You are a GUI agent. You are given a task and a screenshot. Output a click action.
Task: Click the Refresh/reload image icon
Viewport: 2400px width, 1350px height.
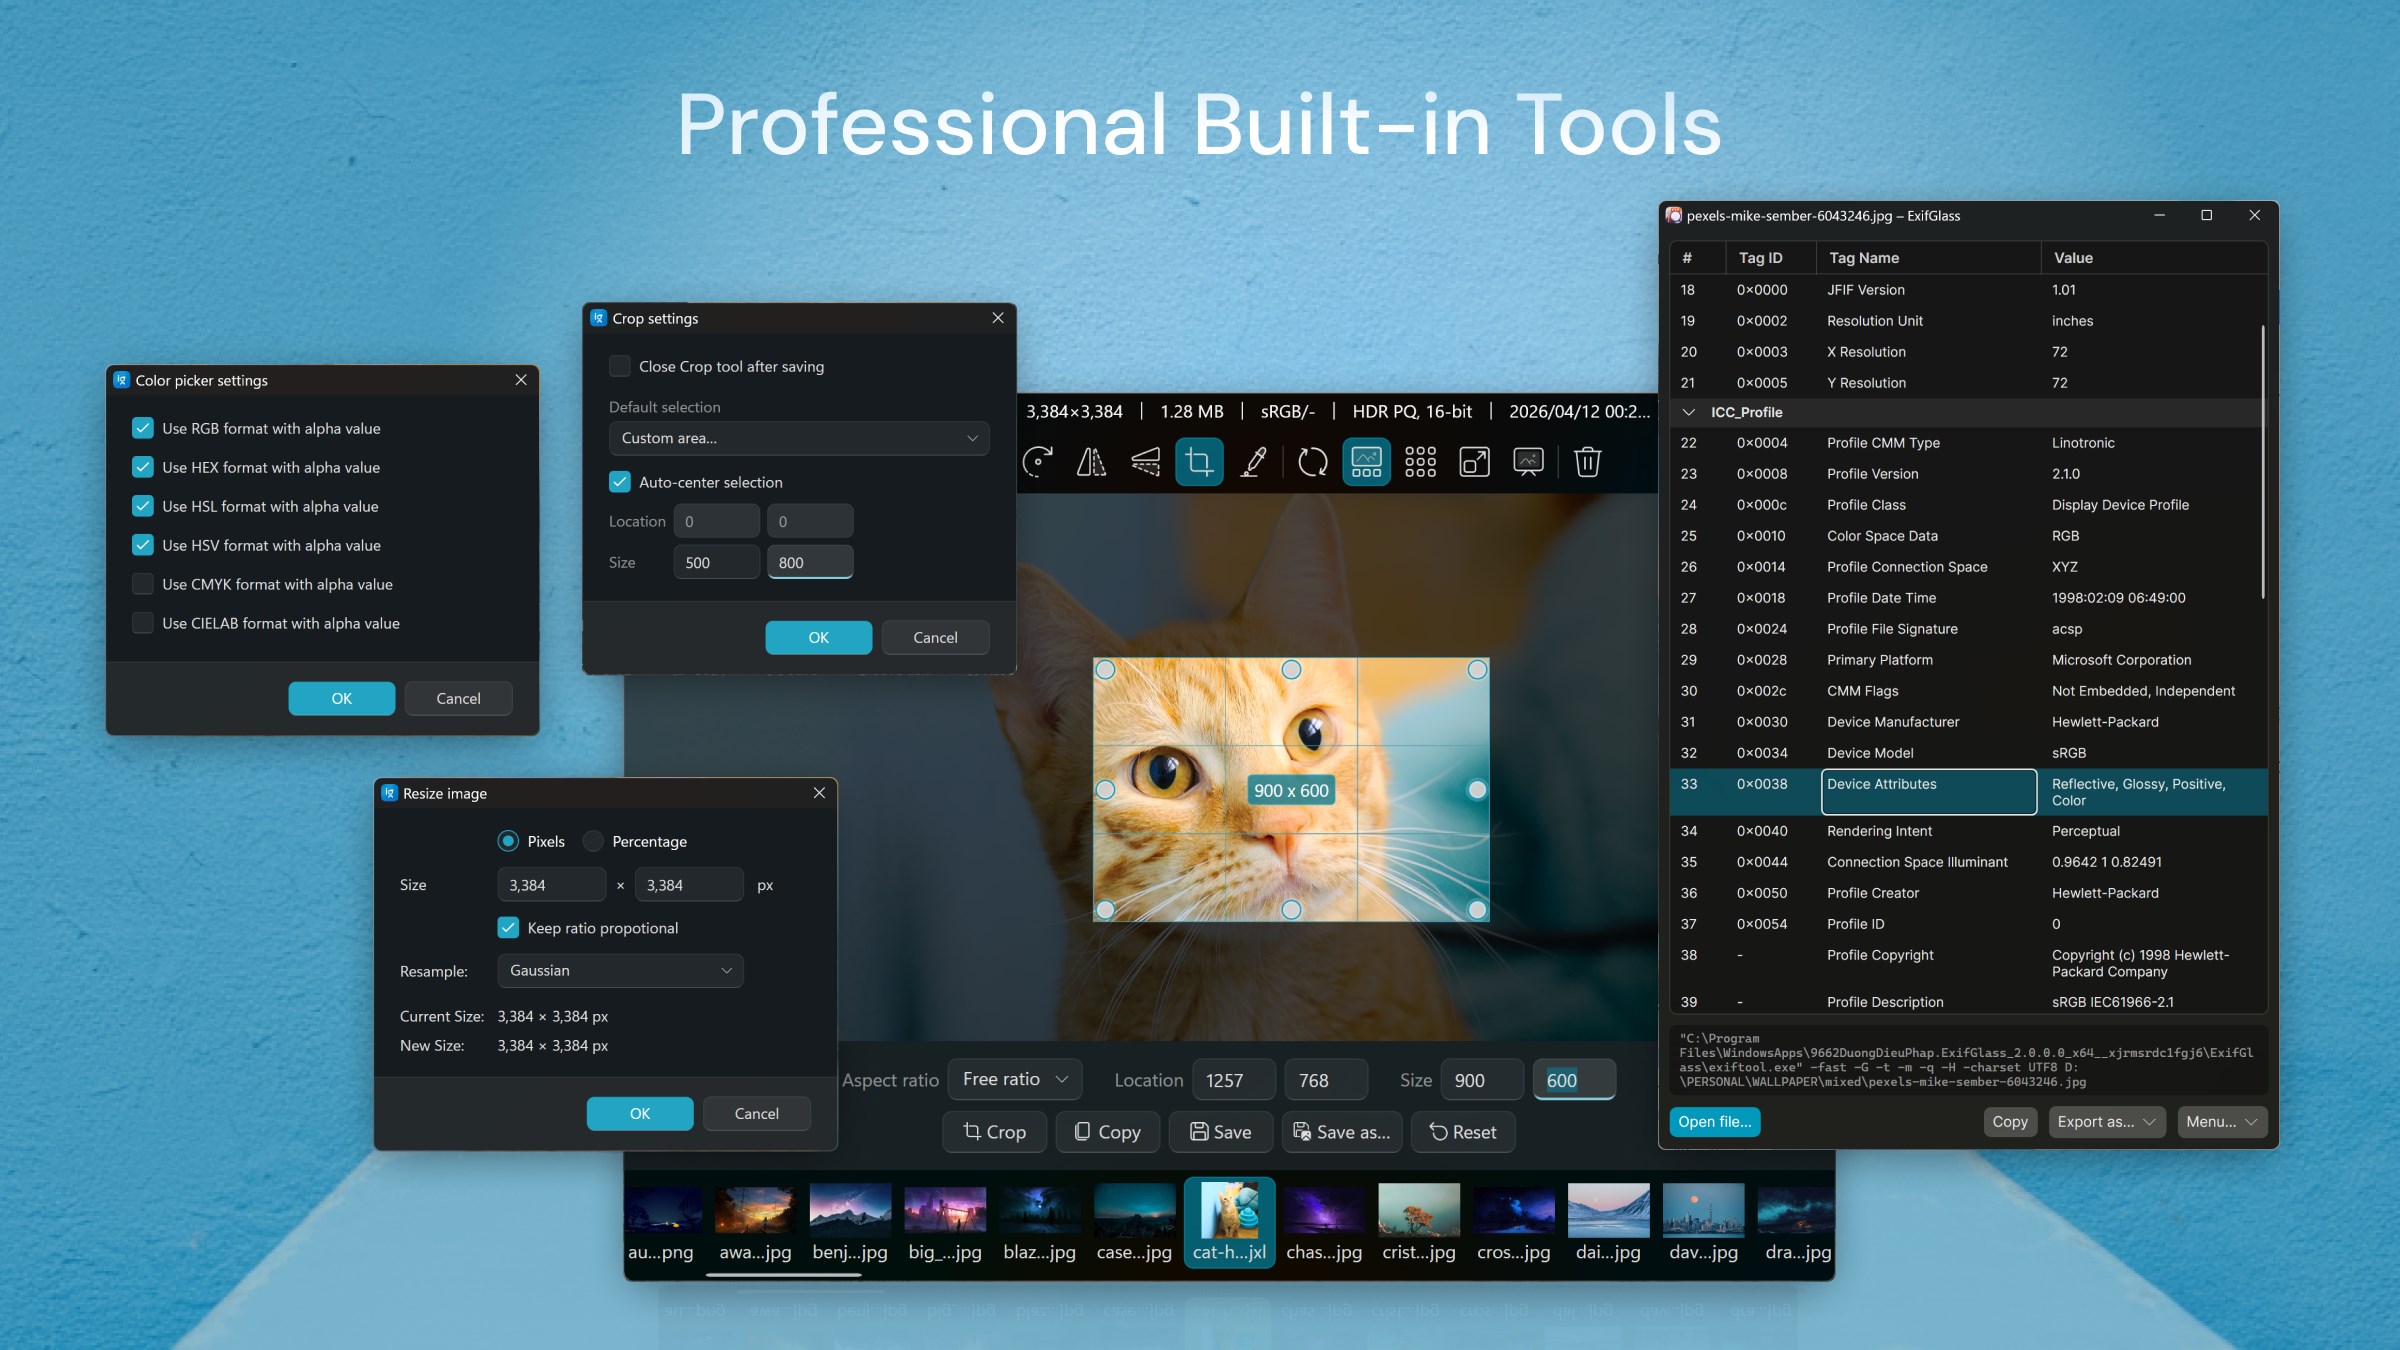(x=1312, y=462)
